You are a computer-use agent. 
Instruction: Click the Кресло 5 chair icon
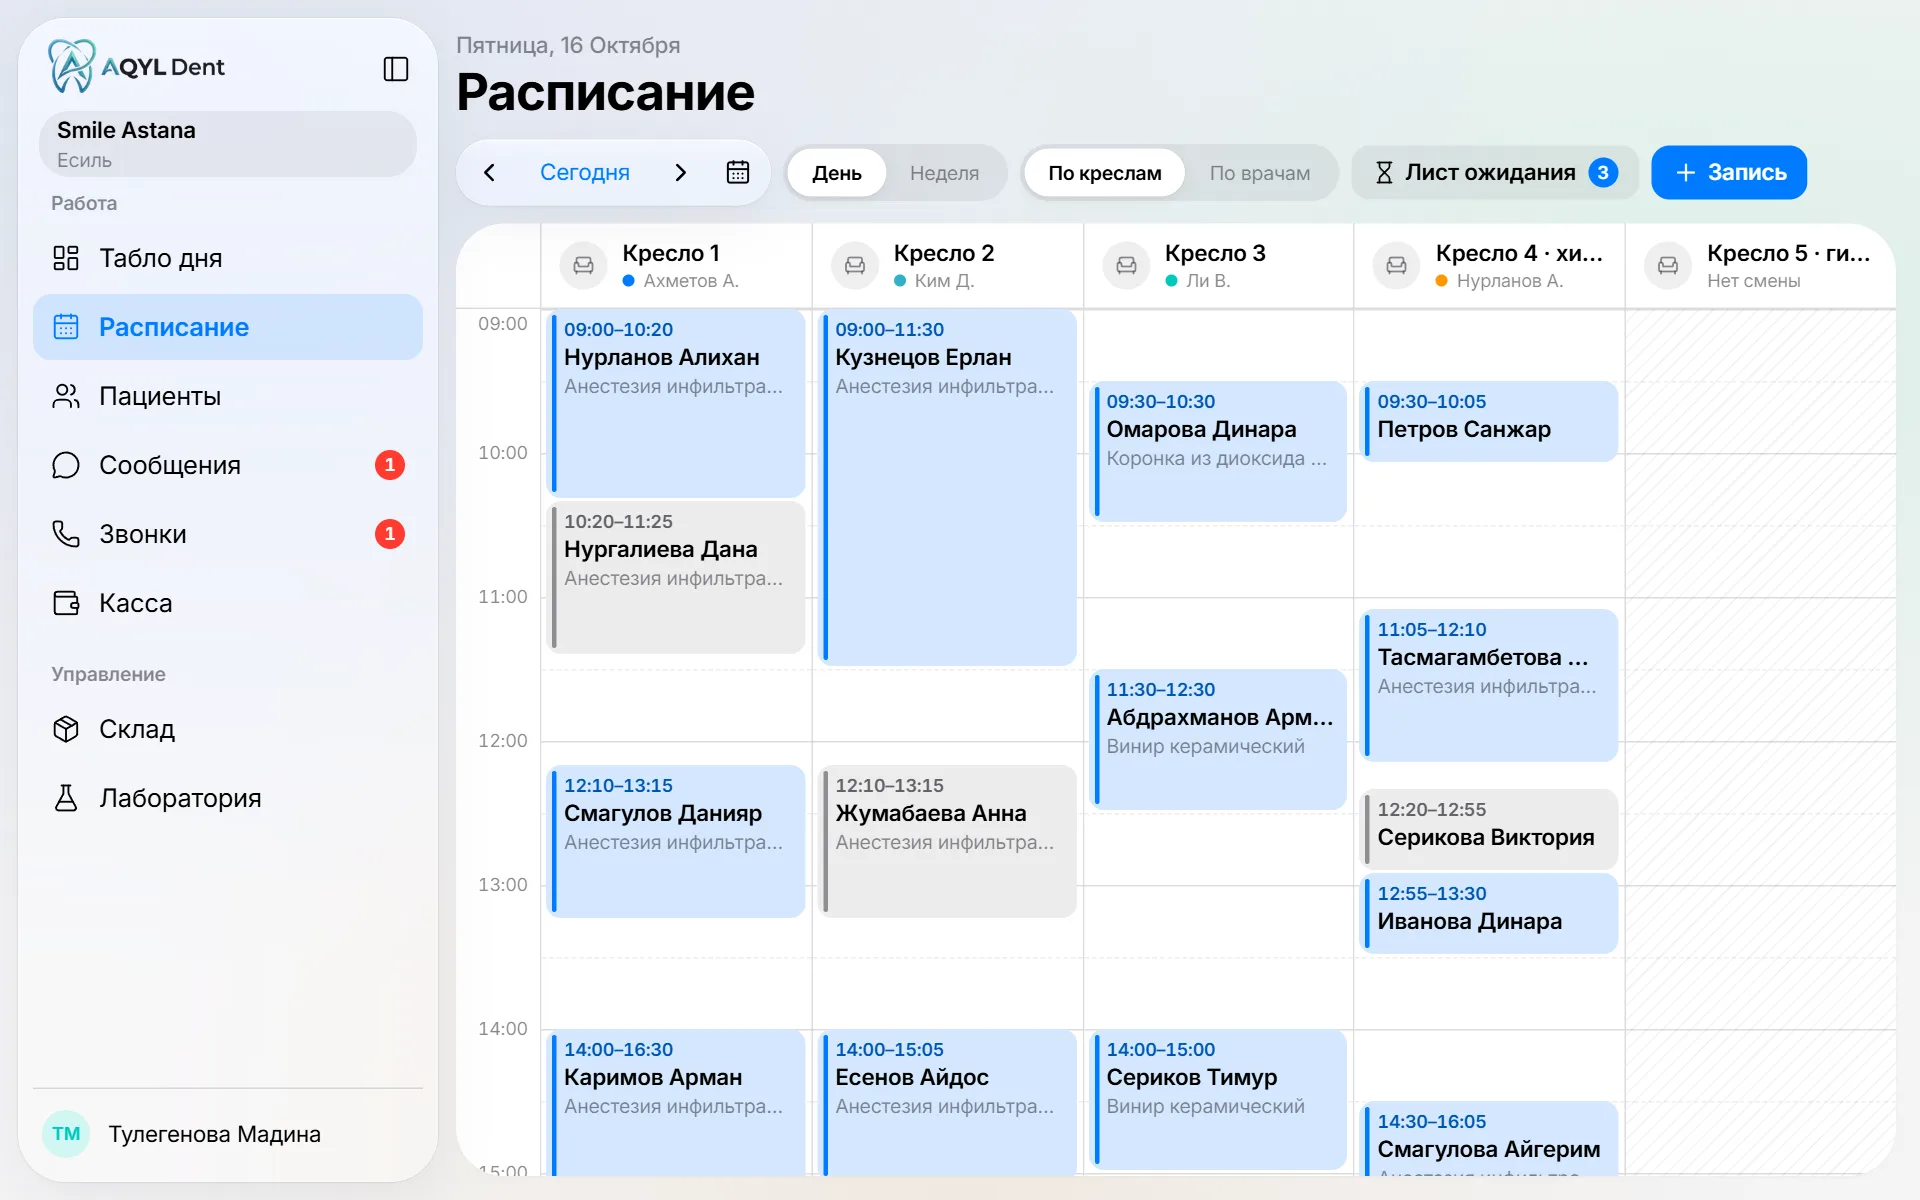(x=1668, y=265)
